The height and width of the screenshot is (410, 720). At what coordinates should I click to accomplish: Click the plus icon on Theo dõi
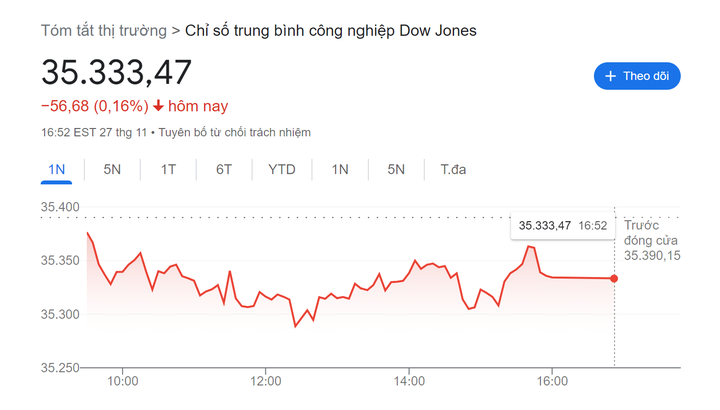609,76
